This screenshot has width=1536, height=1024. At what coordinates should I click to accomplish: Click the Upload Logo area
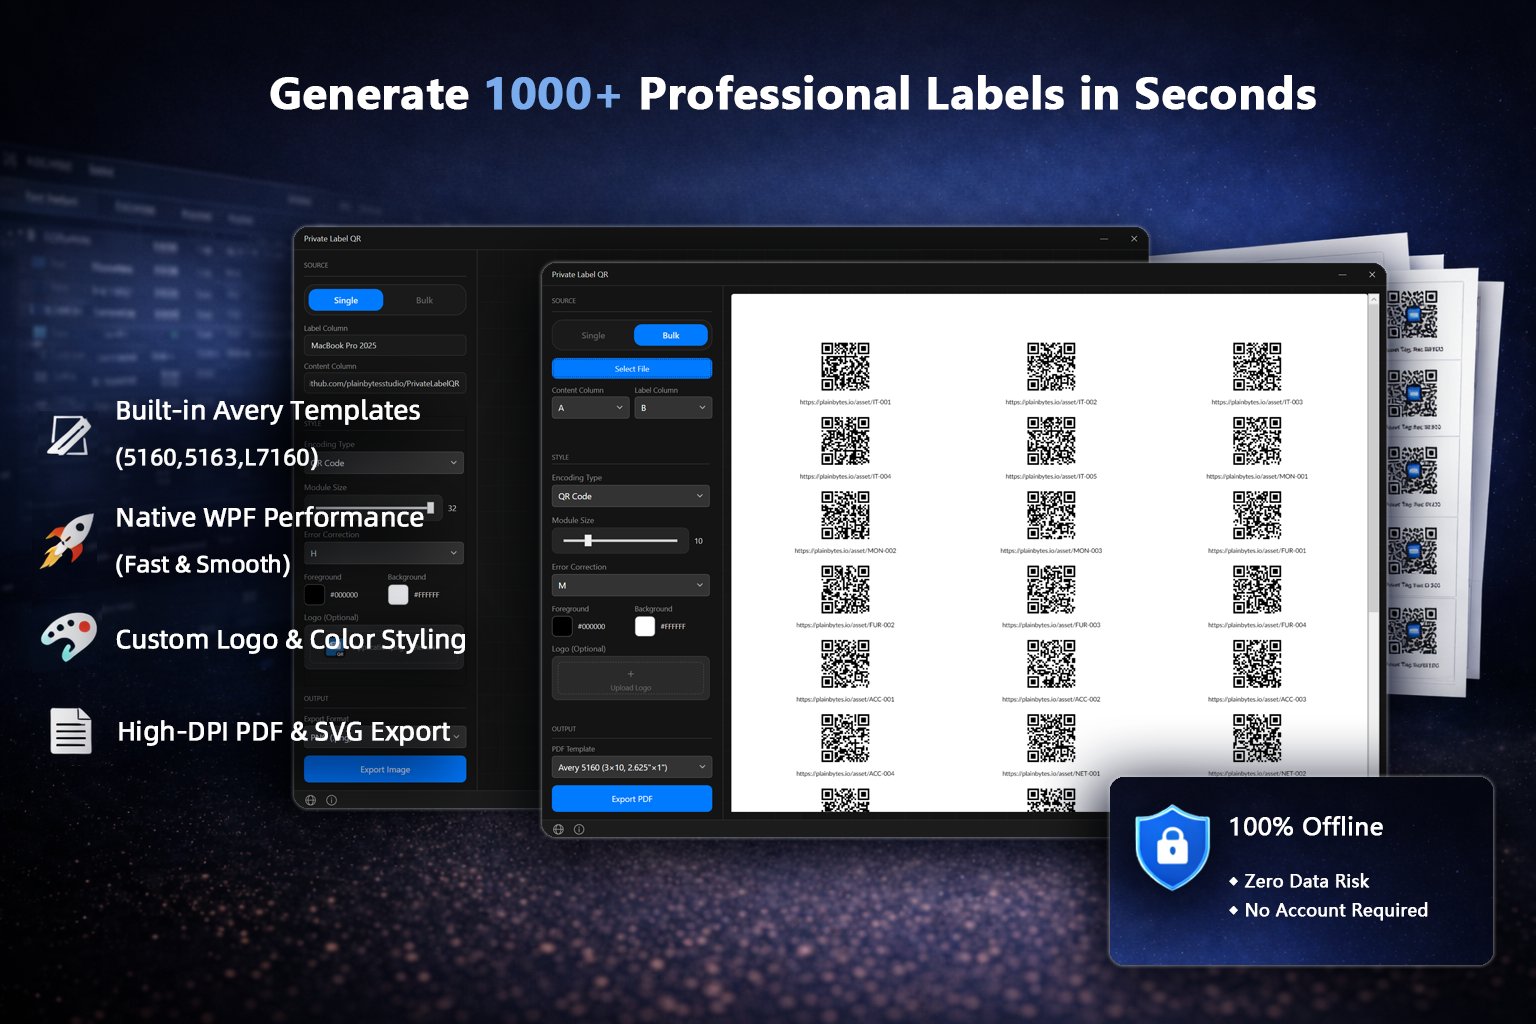(630, 678)
